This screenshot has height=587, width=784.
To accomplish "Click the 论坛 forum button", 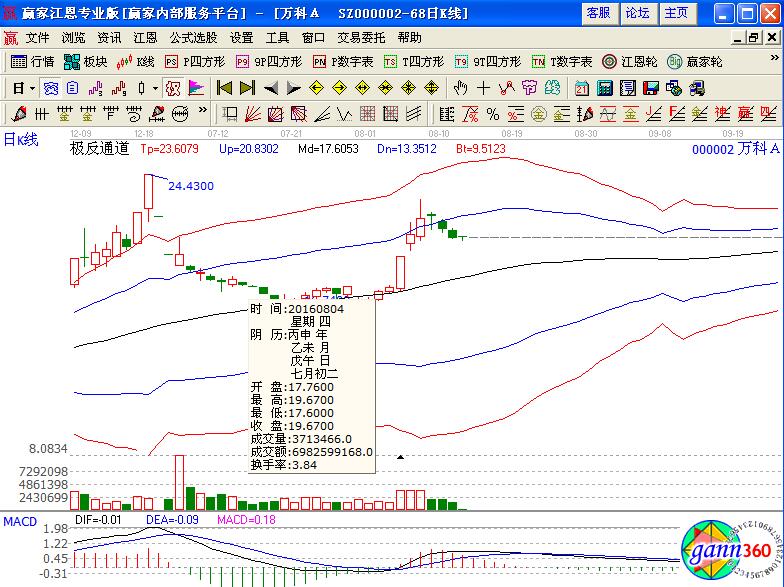I will (637, 13).
